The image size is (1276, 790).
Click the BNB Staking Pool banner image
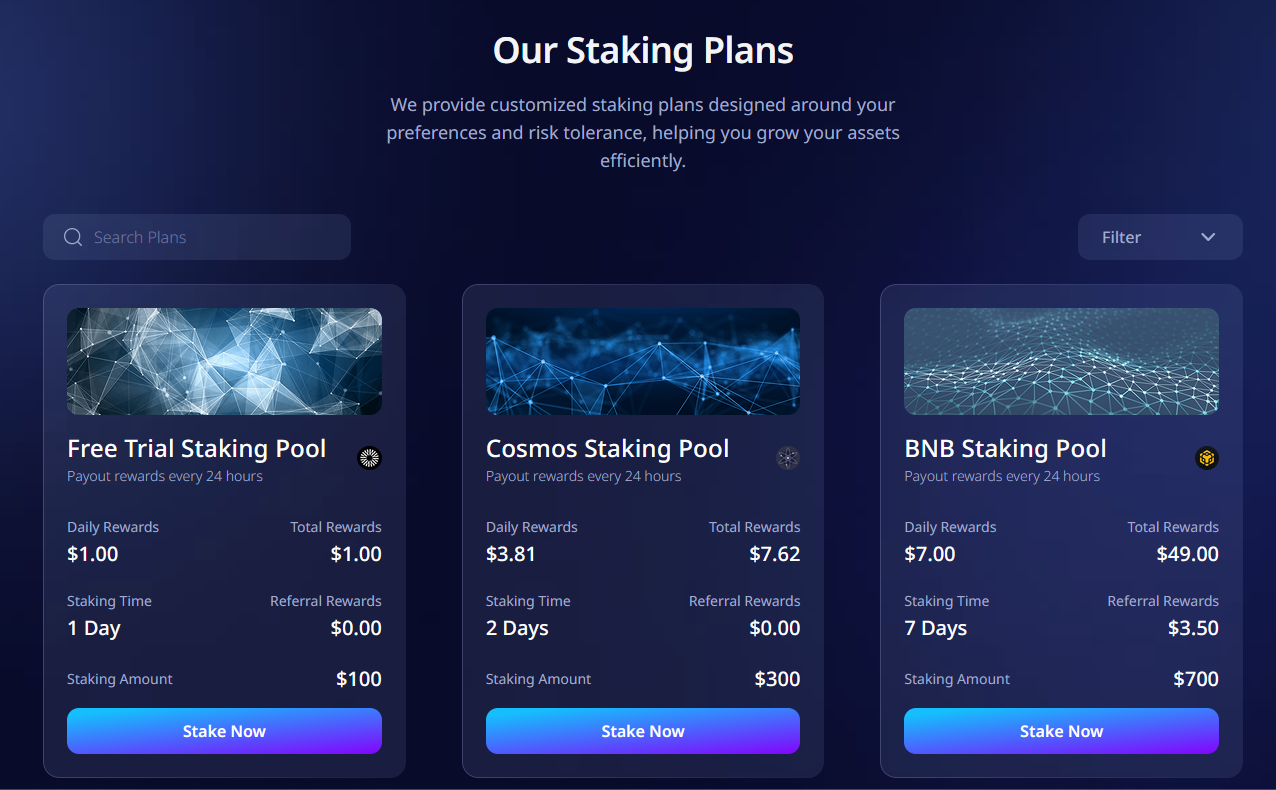click(1061, 361)
